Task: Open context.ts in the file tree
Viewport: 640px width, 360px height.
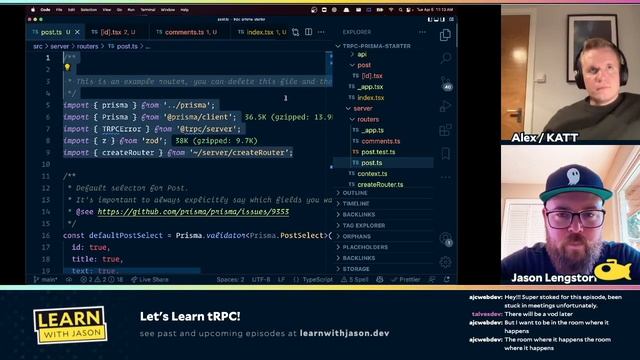Action: [372, 174]
